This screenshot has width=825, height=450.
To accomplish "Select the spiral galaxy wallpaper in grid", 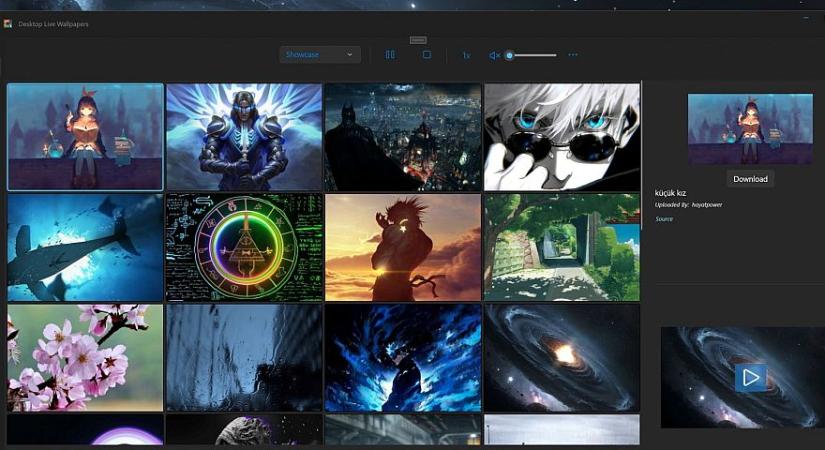I will 562,358.
